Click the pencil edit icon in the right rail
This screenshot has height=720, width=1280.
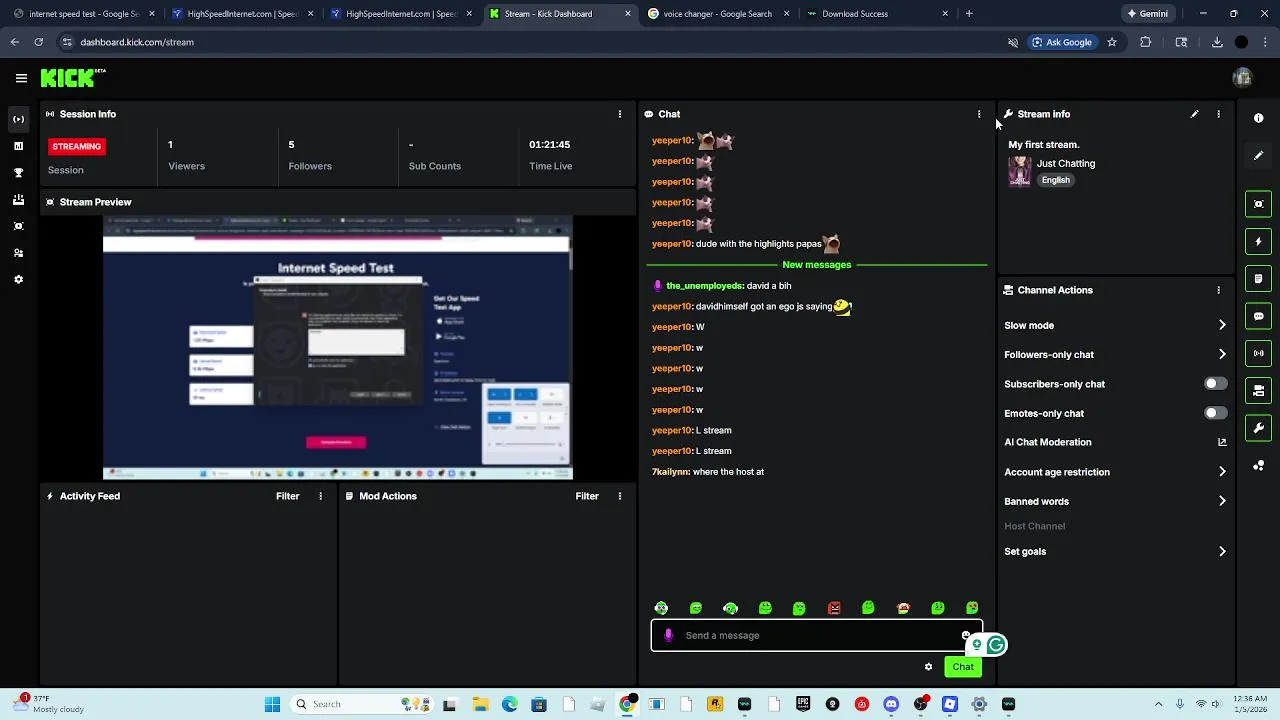click(x=1258, y=156)
